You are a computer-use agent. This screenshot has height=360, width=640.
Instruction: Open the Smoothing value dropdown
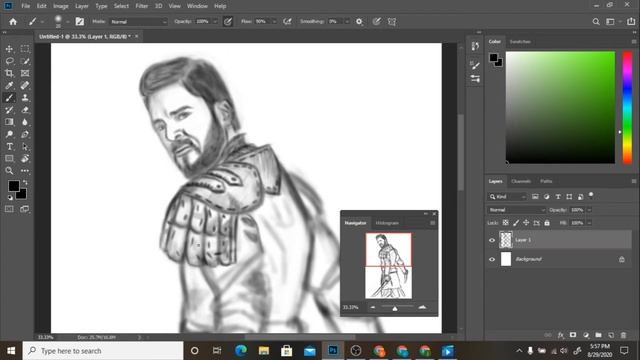point(347,22)
